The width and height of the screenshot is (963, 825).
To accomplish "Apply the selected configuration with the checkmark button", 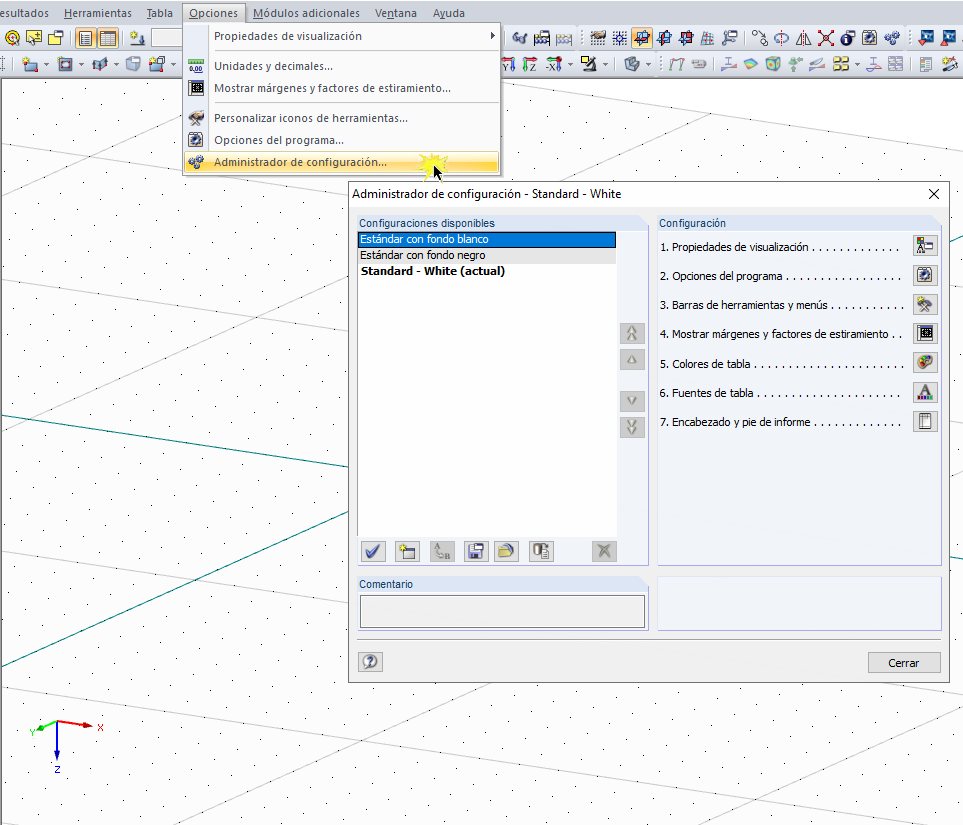I will pyautogui.click(x=372, y=551).
